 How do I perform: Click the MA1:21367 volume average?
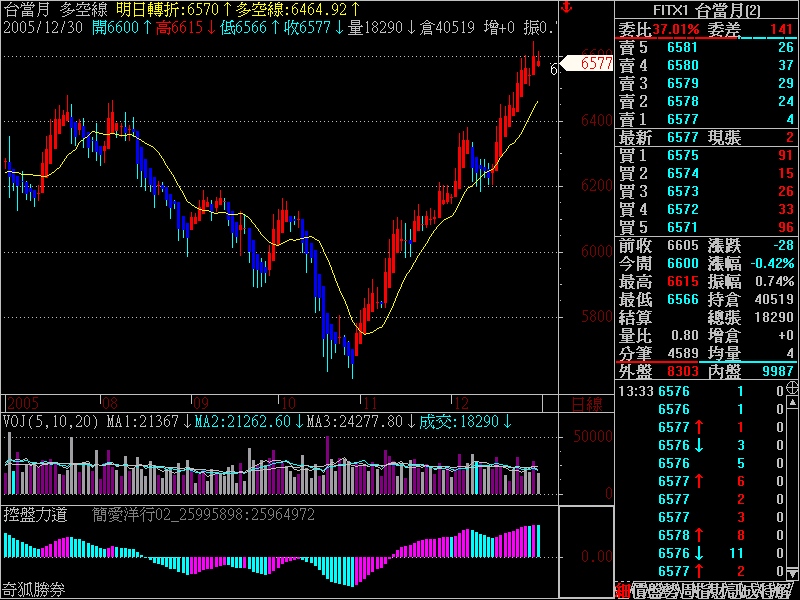(x=147, y=421)
